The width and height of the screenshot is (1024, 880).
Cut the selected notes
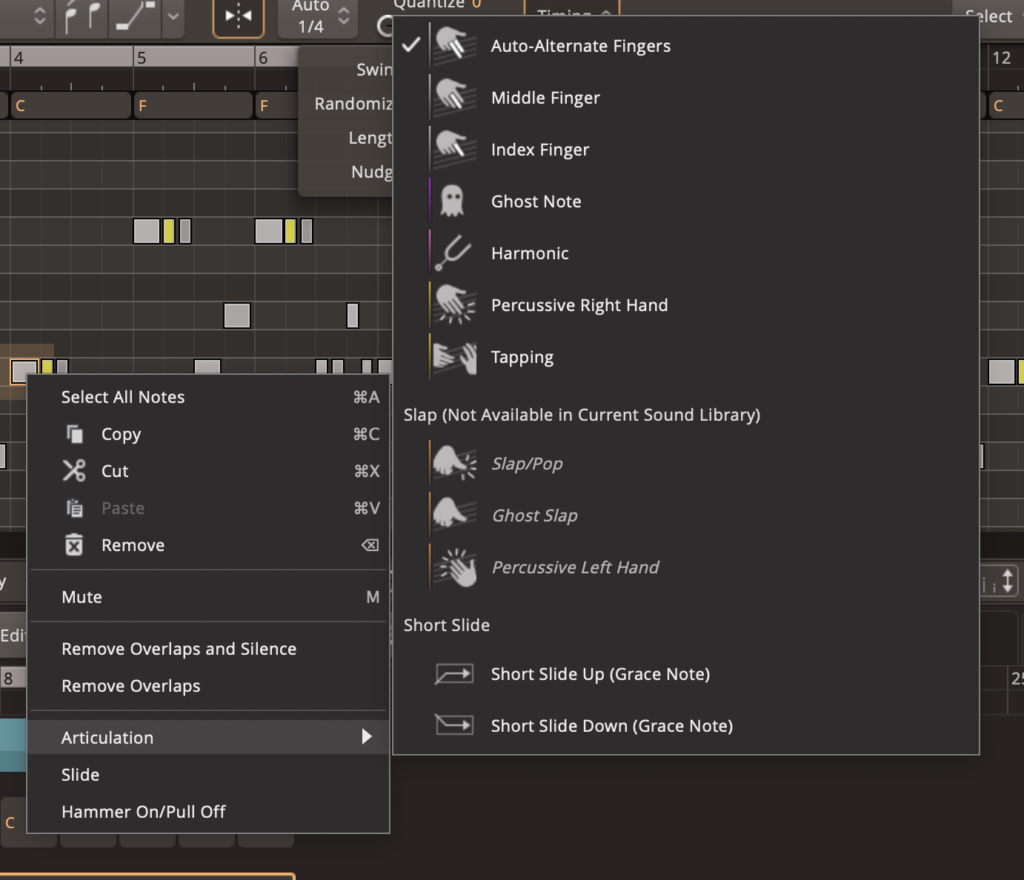(x=208, y=471)
